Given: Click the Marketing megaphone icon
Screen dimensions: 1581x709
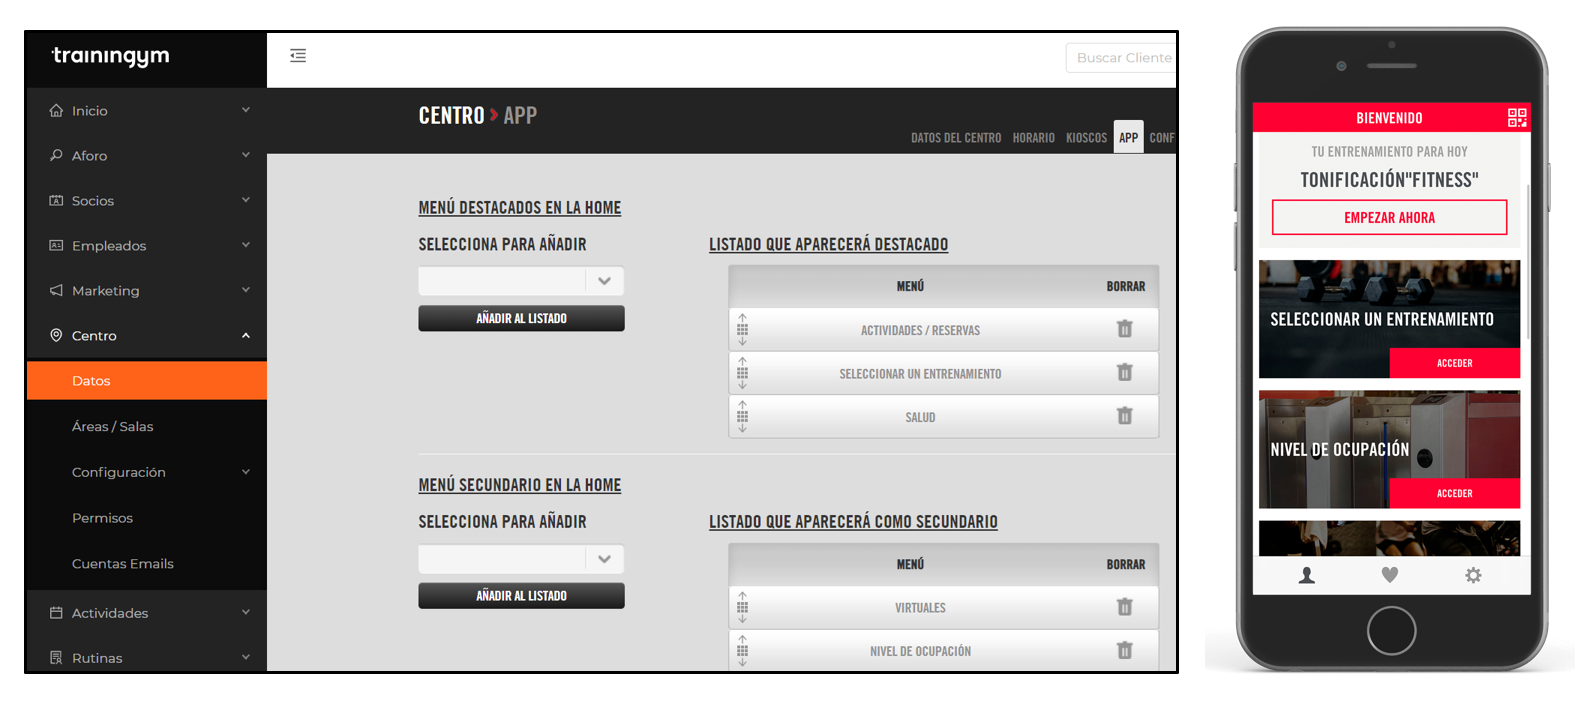Looking at the screenshot, I should tap(56, 290).
